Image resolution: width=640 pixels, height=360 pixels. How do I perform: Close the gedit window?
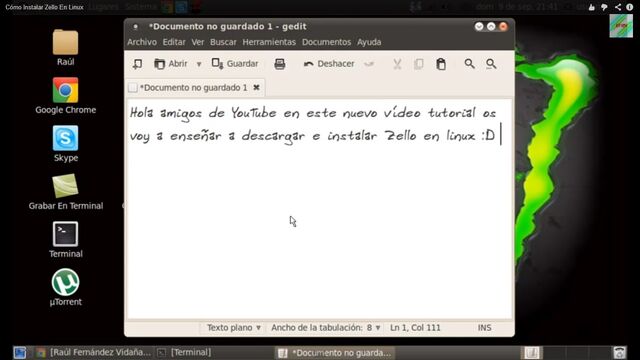[503, 27]
